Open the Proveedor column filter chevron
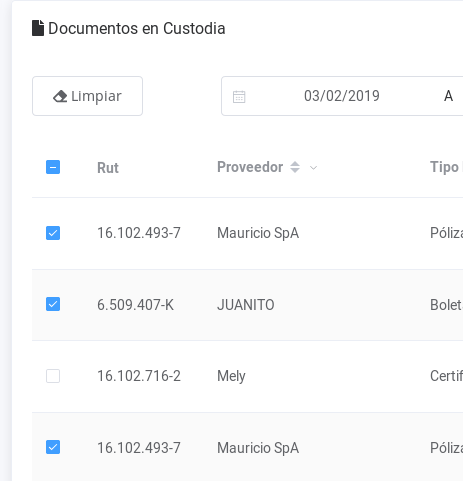463x481 pixels. pyautogui.click(x=313, y=168)
